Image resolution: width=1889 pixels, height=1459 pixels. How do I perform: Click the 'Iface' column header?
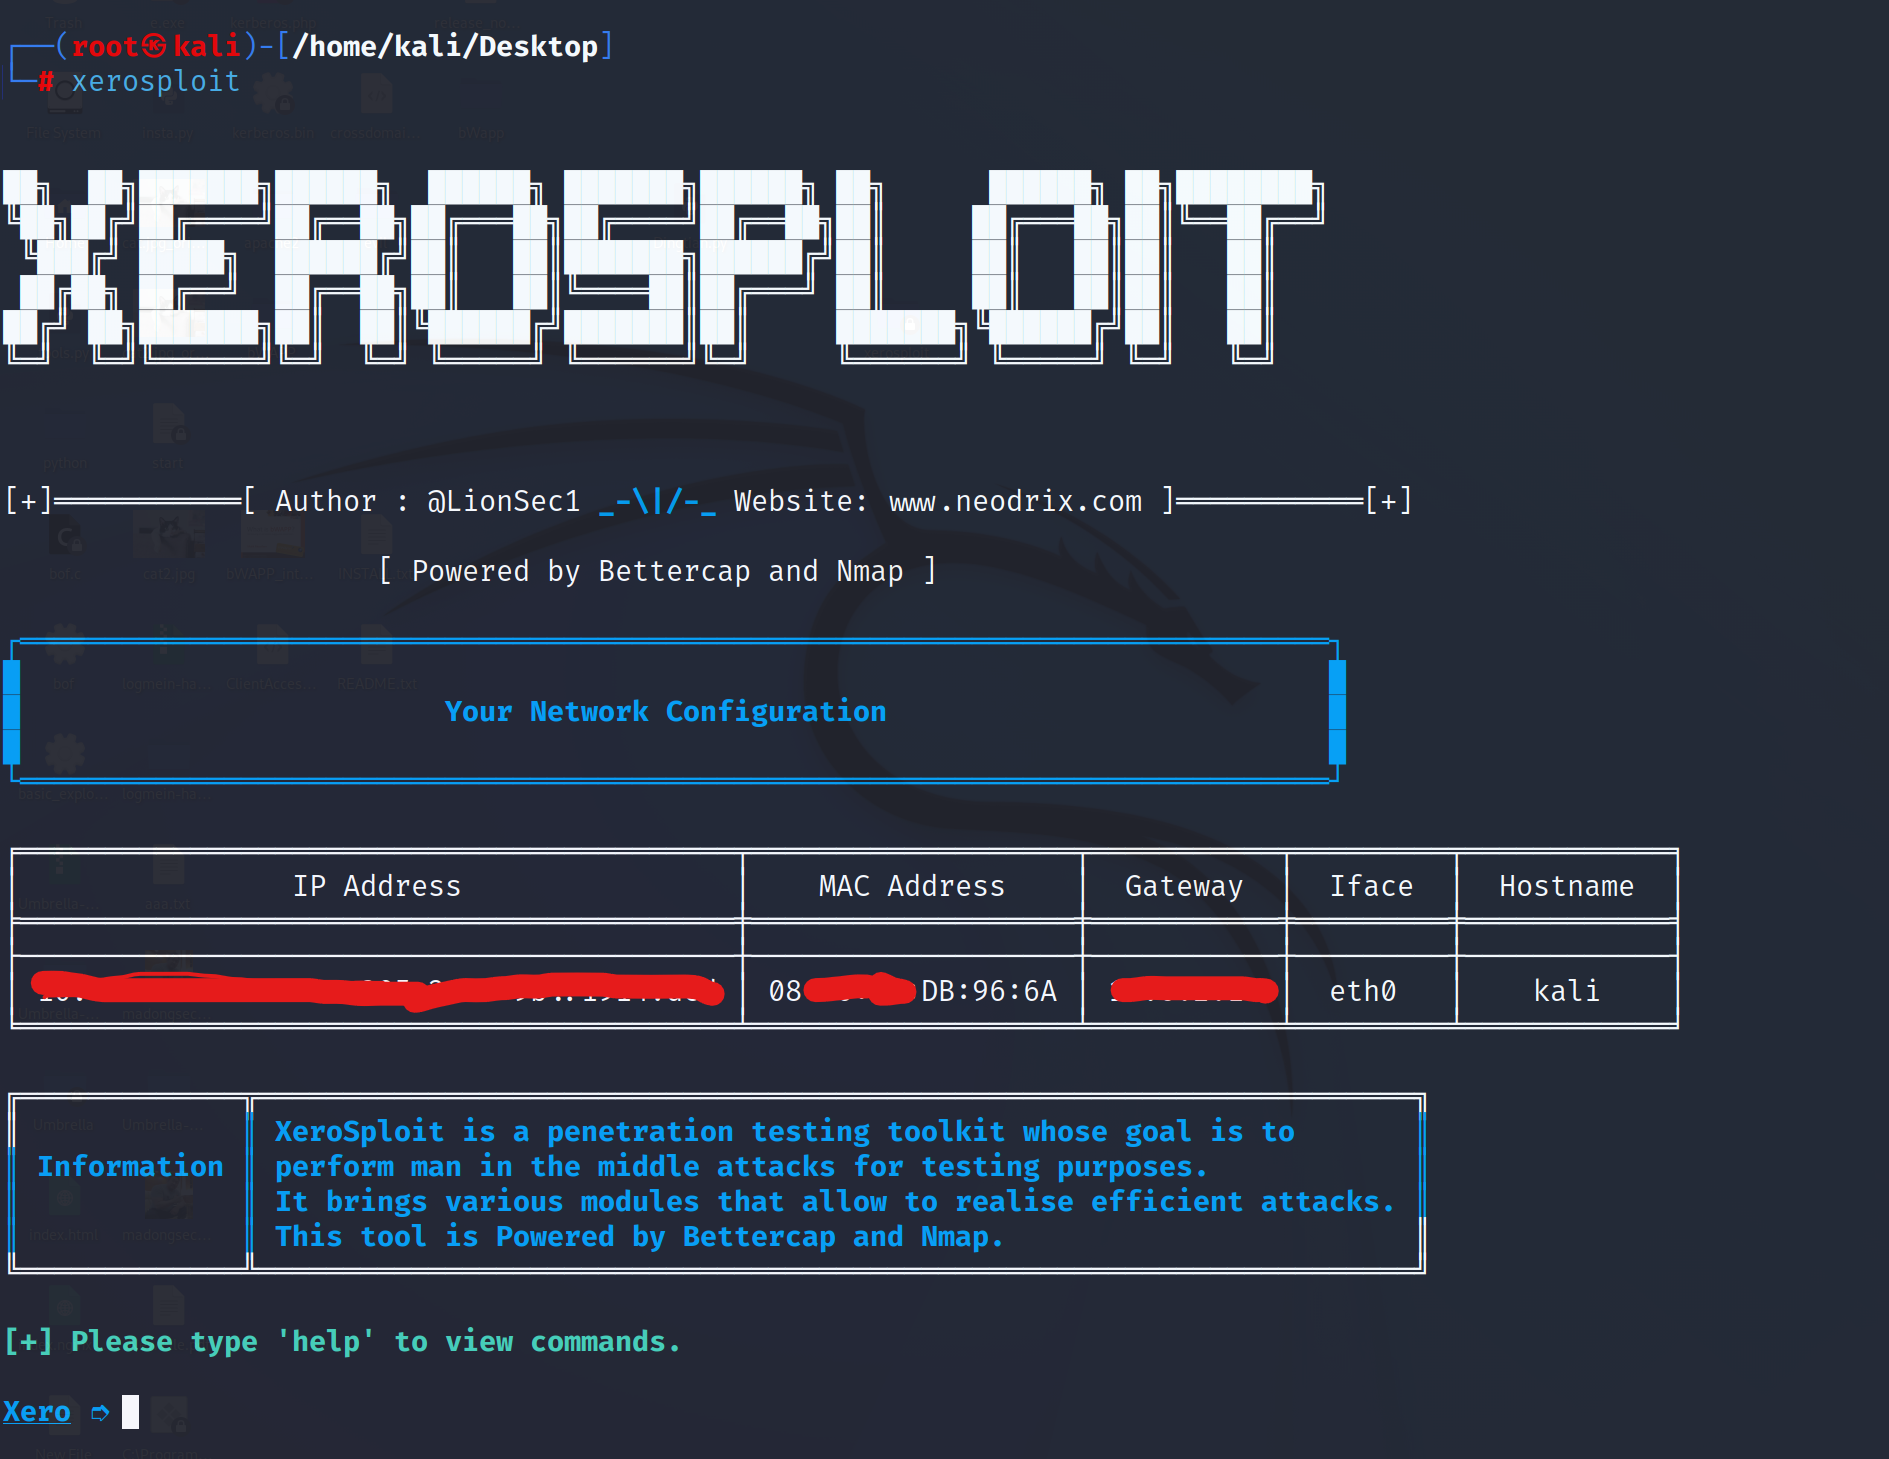click(x=1371, y=886)
